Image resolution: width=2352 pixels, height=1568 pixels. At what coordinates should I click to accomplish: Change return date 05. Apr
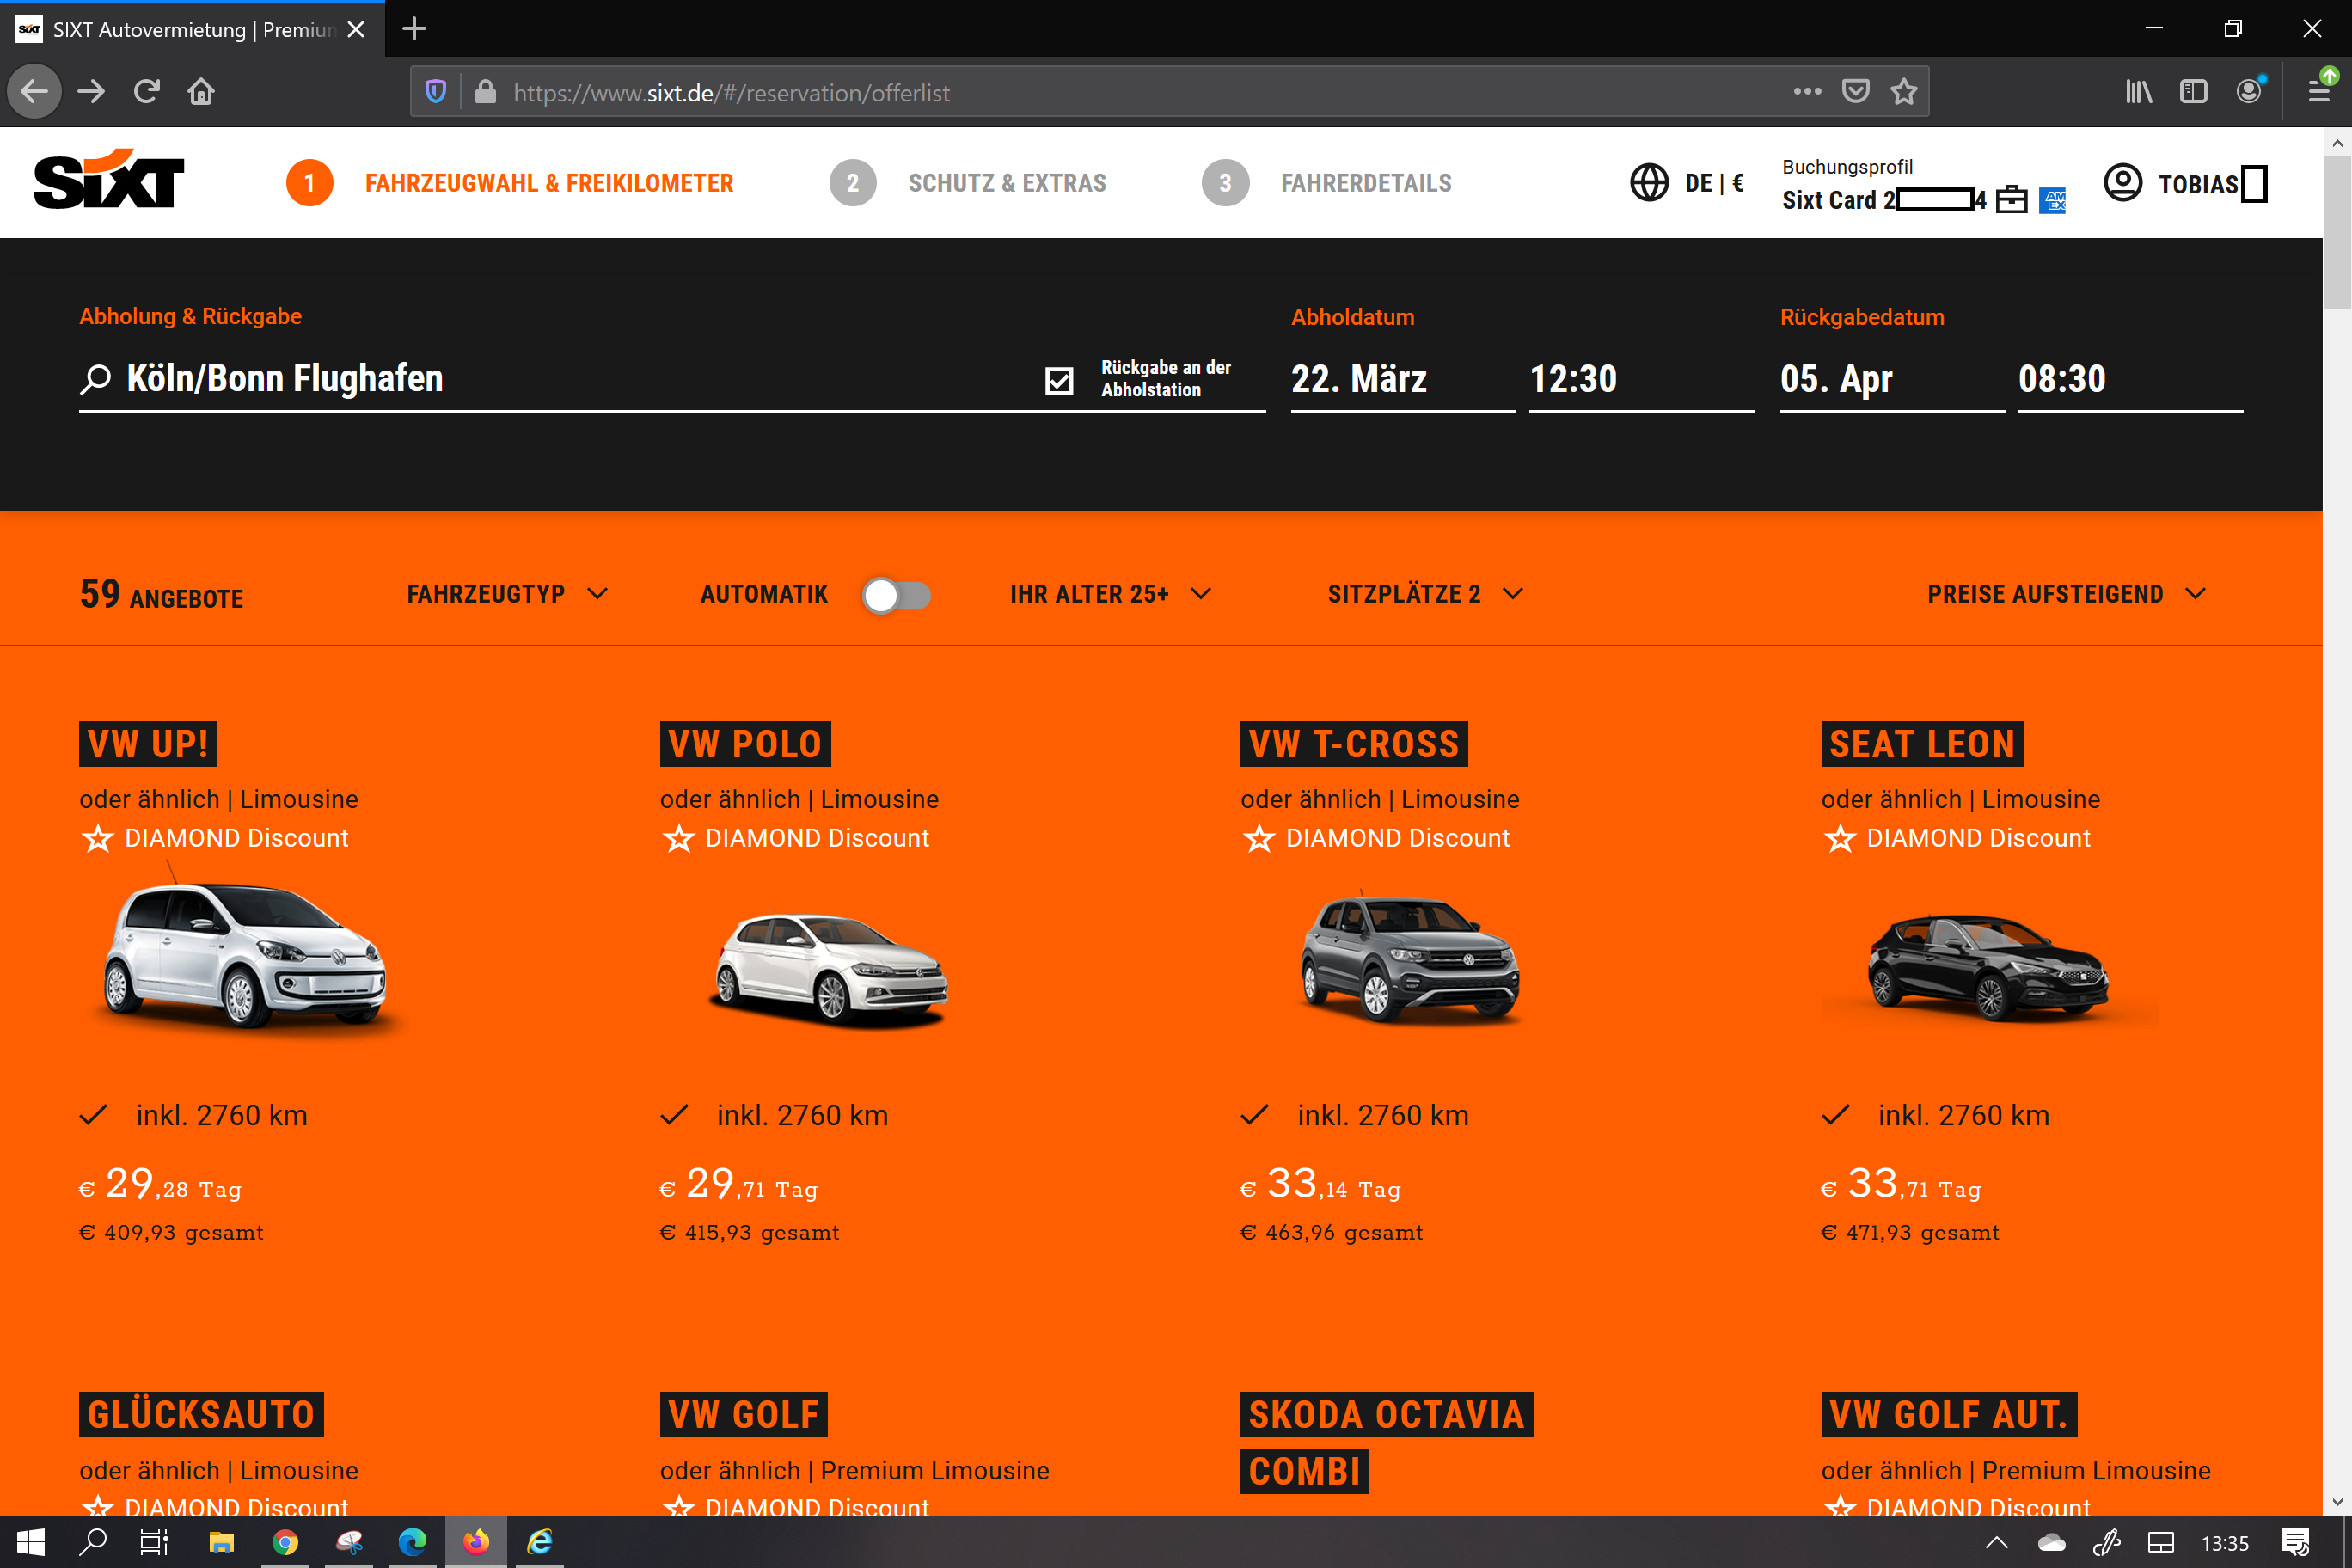point(1892,379)
